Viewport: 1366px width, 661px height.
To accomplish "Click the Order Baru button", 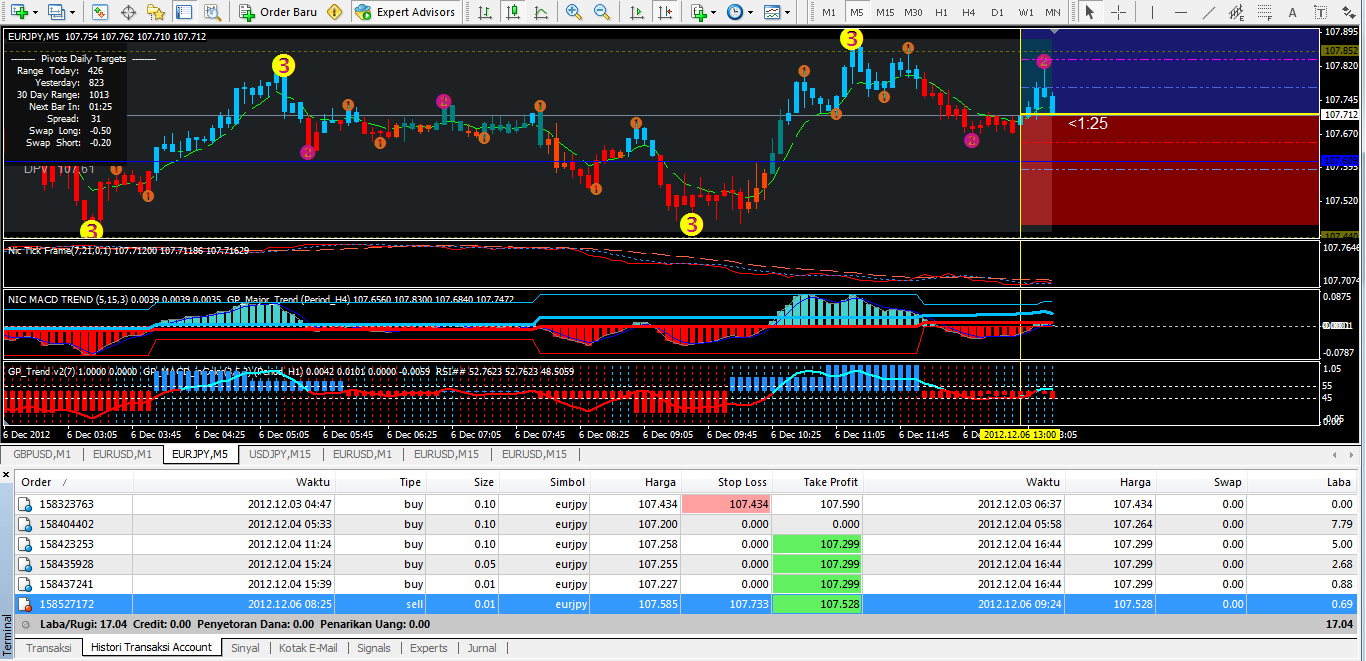I will click(279, 12).
